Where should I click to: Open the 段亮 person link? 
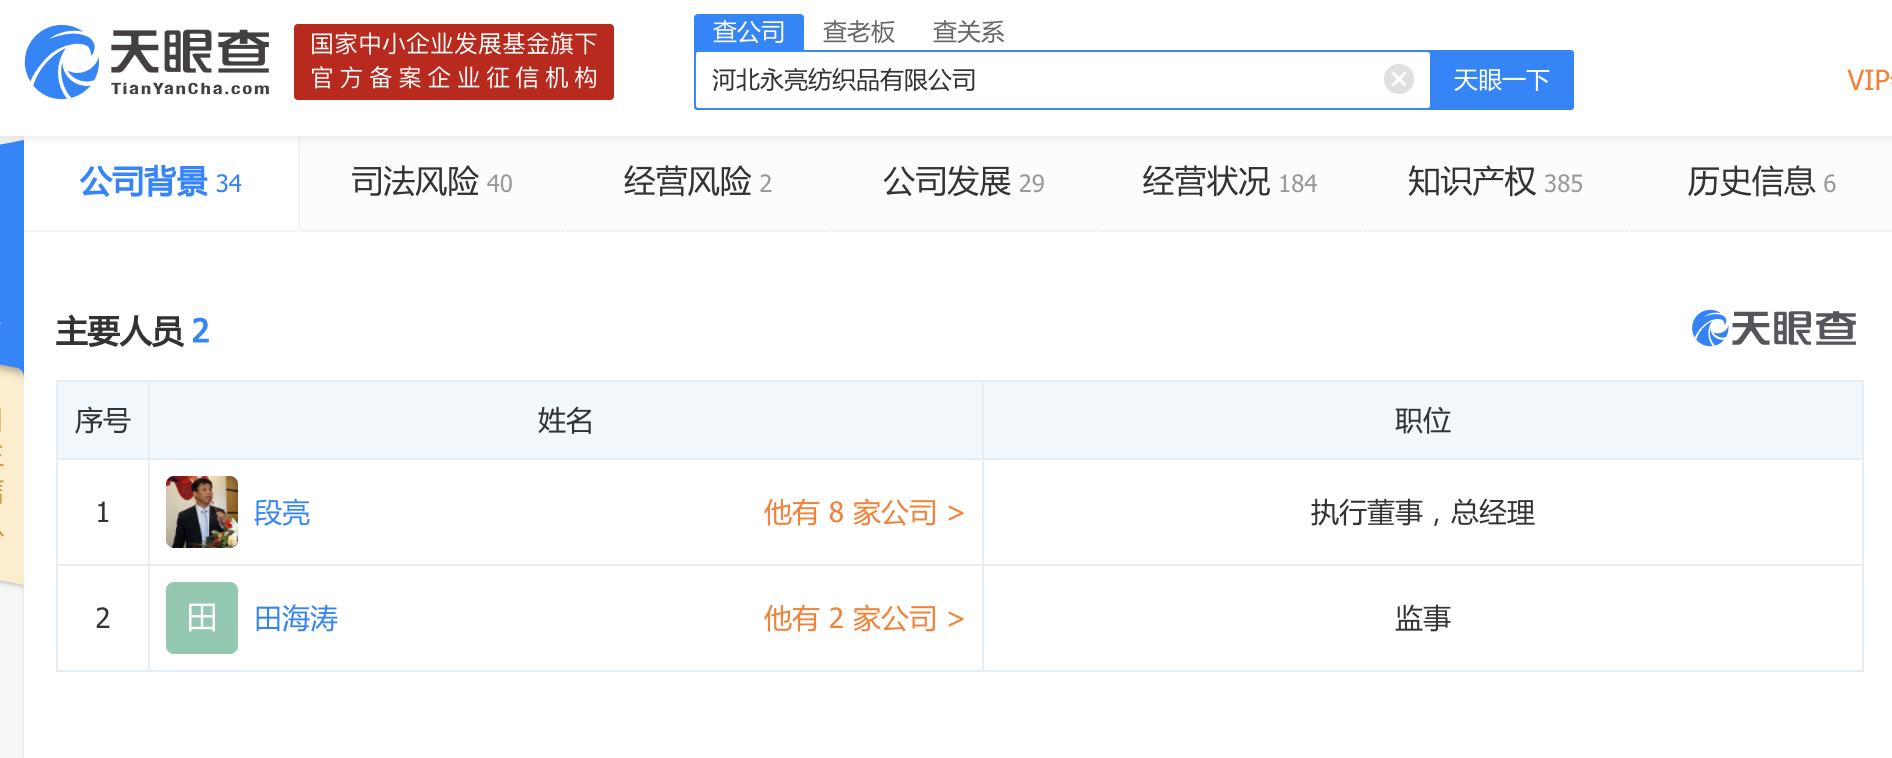pos(282,513)
